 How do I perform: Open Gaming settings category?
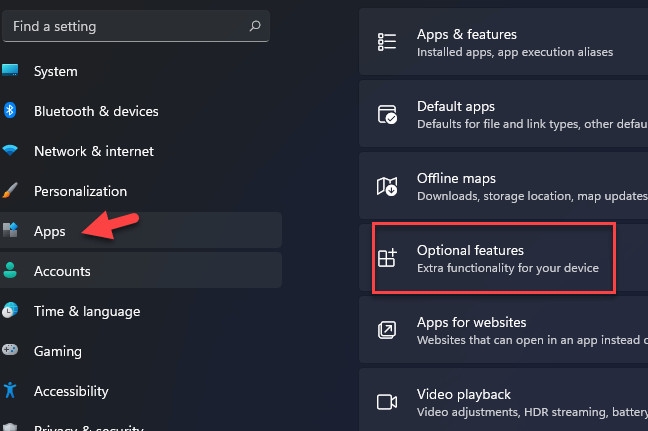(x=141, y=351)
